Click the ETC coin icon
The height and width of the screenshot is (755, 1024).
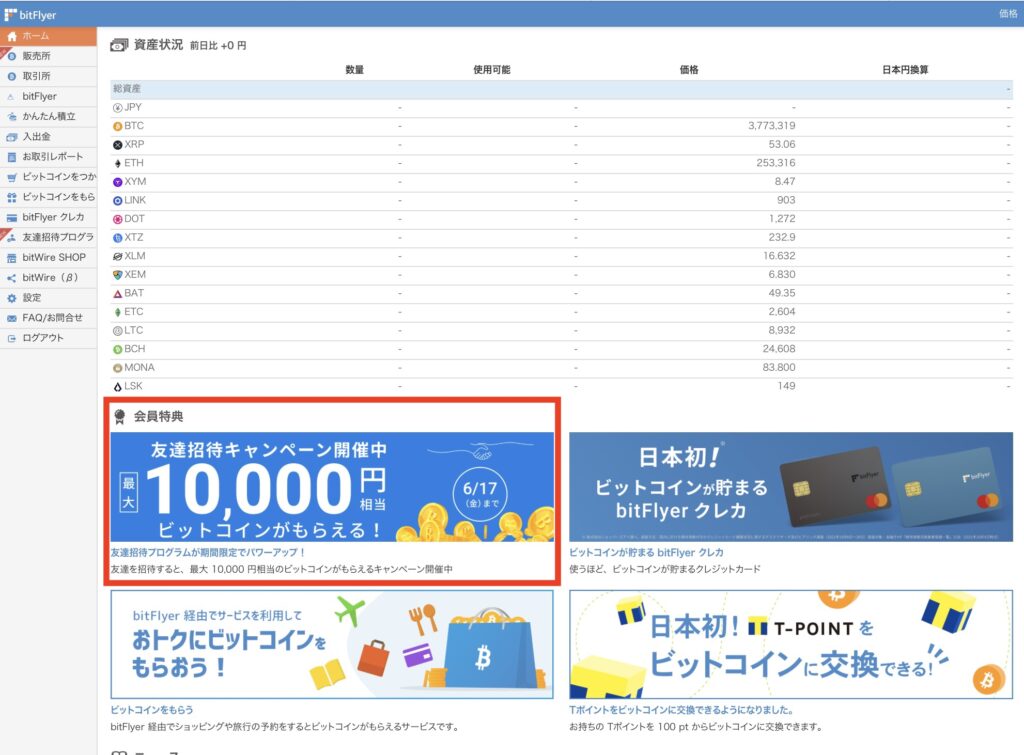pyautogui.click(x=118, y=312)
